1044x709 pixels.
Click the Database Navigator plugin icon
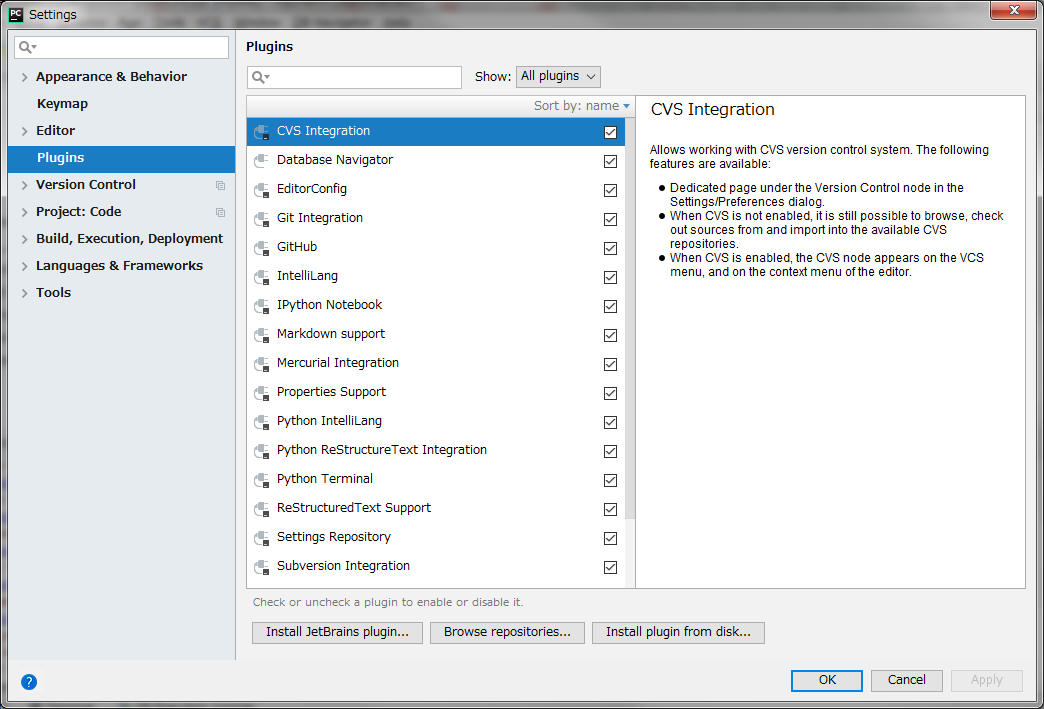(x=262, y=160)
